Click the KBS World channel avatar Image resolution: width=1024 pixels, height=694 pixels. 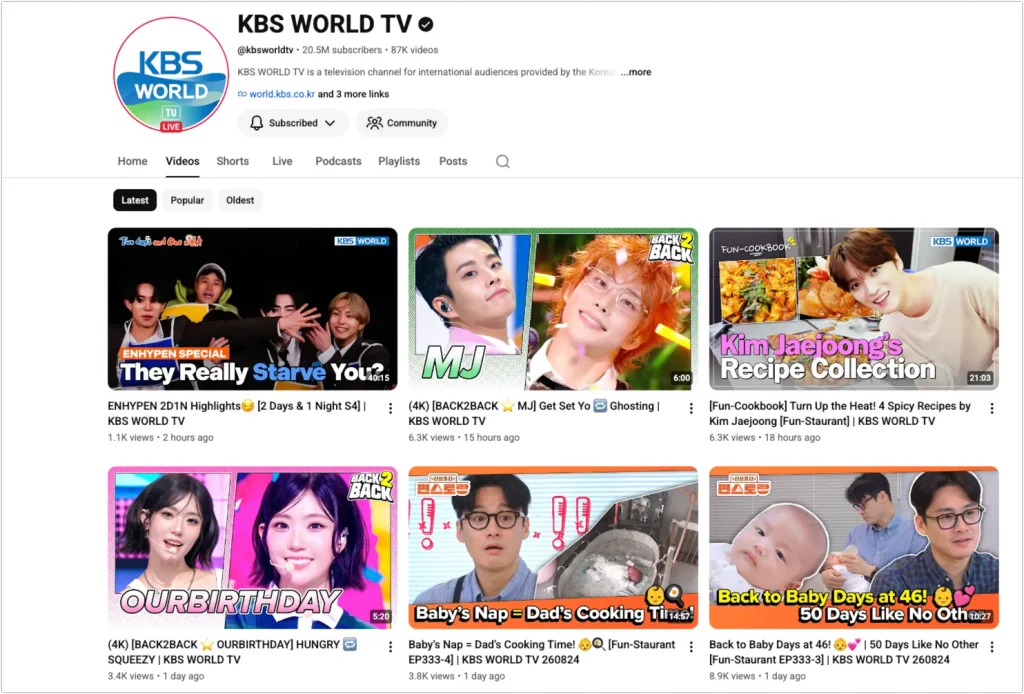click(171, 74)
